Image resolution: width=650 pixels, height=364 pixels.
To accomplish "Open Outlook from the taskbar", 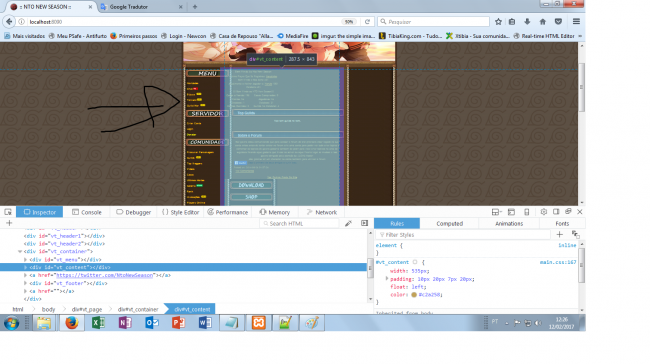I will pyautogui.click(x=152, y=323).
